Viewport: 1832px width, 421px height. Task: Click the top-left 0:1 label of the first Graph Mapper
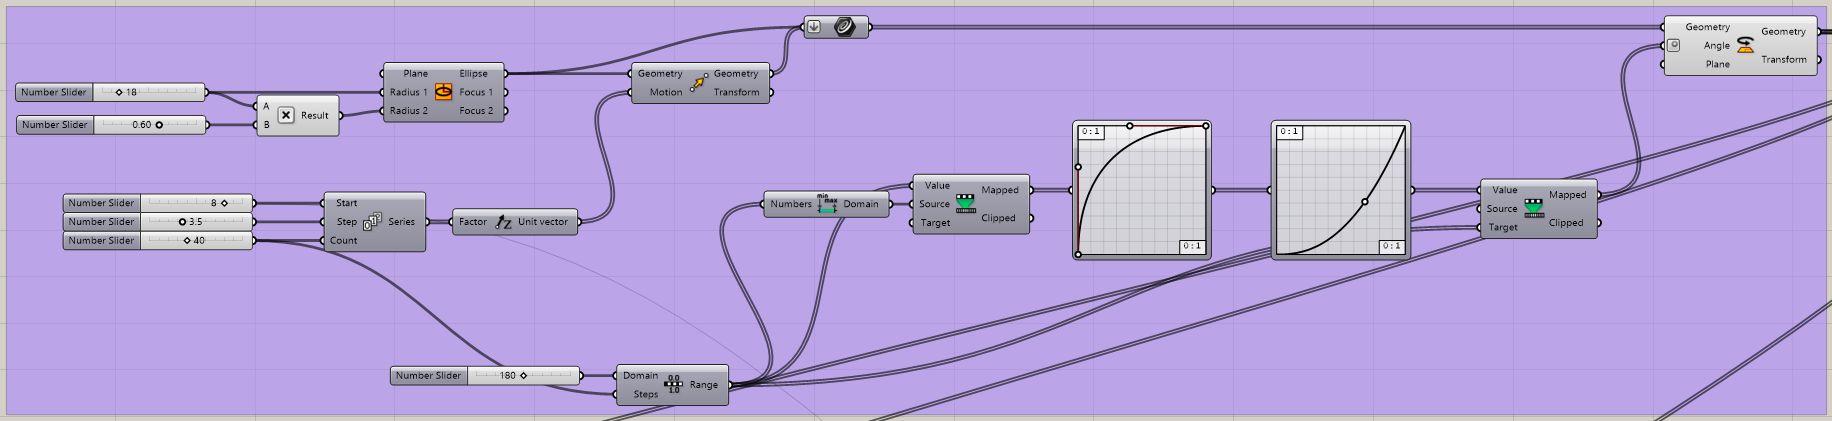tap(1090, 132)
